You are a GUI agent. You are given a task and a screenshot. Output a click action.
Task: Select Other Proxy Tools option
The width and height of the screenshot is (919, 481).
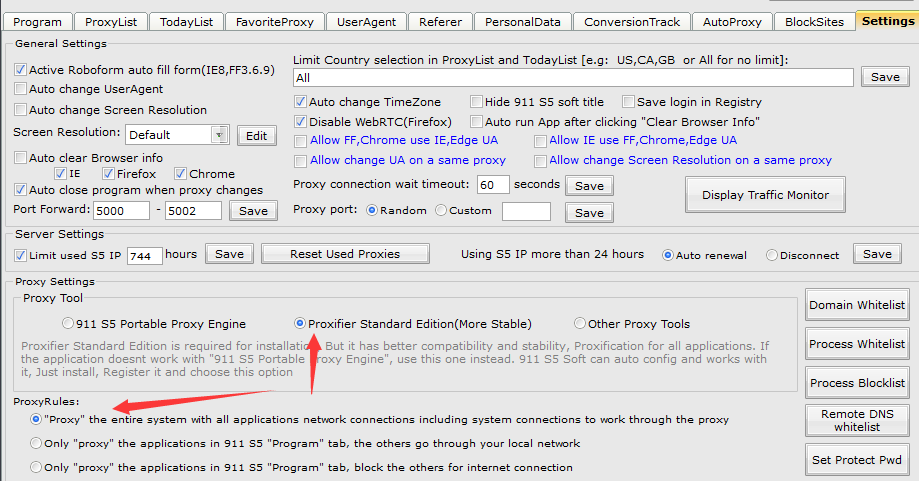click(x=580, y=323)
